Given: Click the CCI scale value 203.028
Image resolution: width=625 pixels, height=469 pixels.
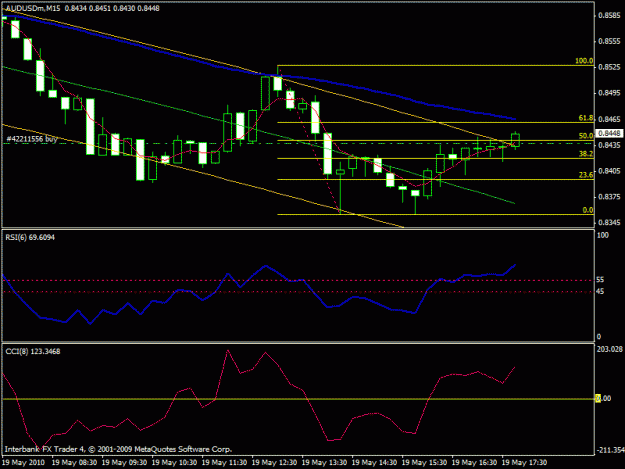Looking at the screenshot, I should tap(609, 349).
